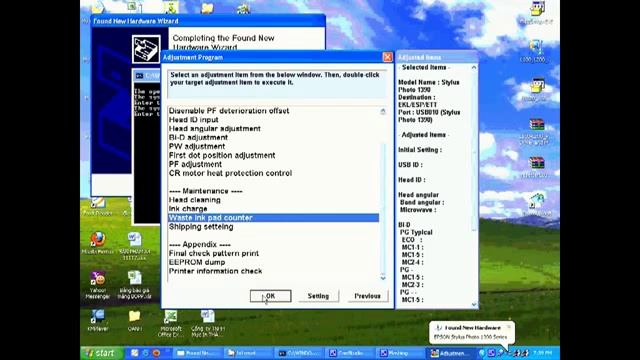Click the Adjusted Items panel scroll-down arrow
This screenshot has height=360, width=640.
[474, 304]
